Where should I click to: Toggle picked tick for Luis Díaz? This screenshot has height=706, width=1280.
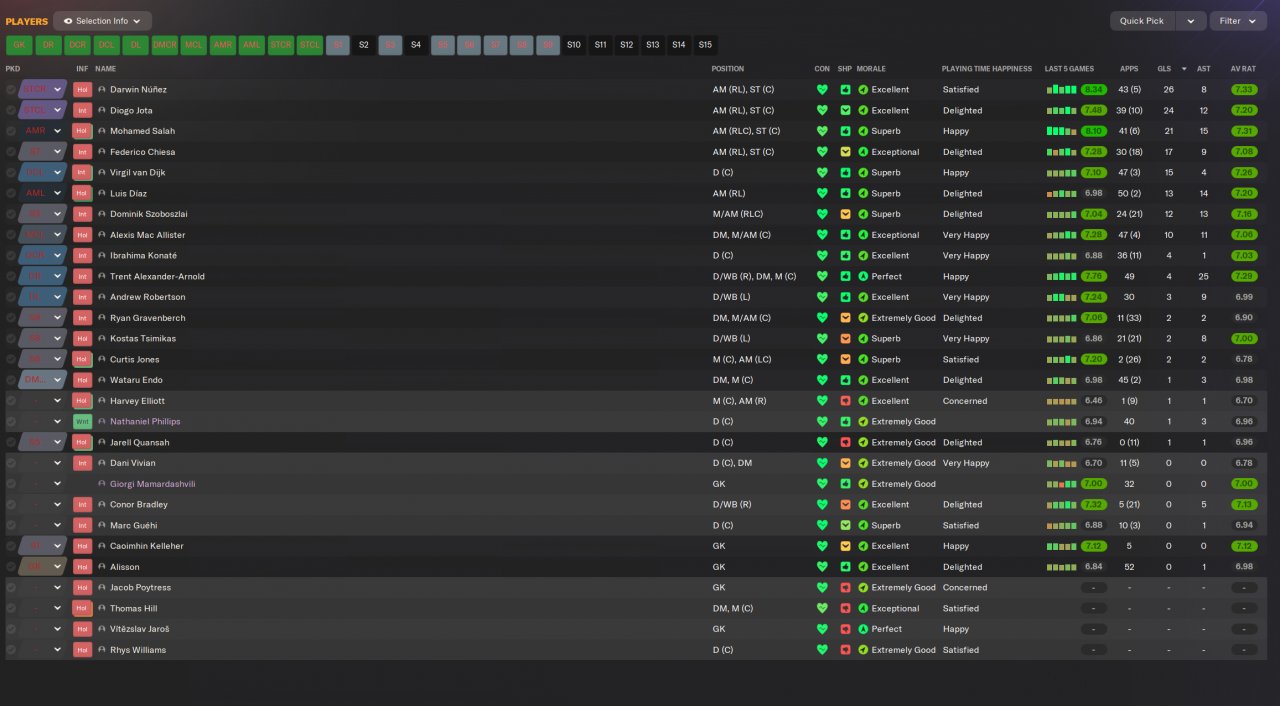coord(11,194)
